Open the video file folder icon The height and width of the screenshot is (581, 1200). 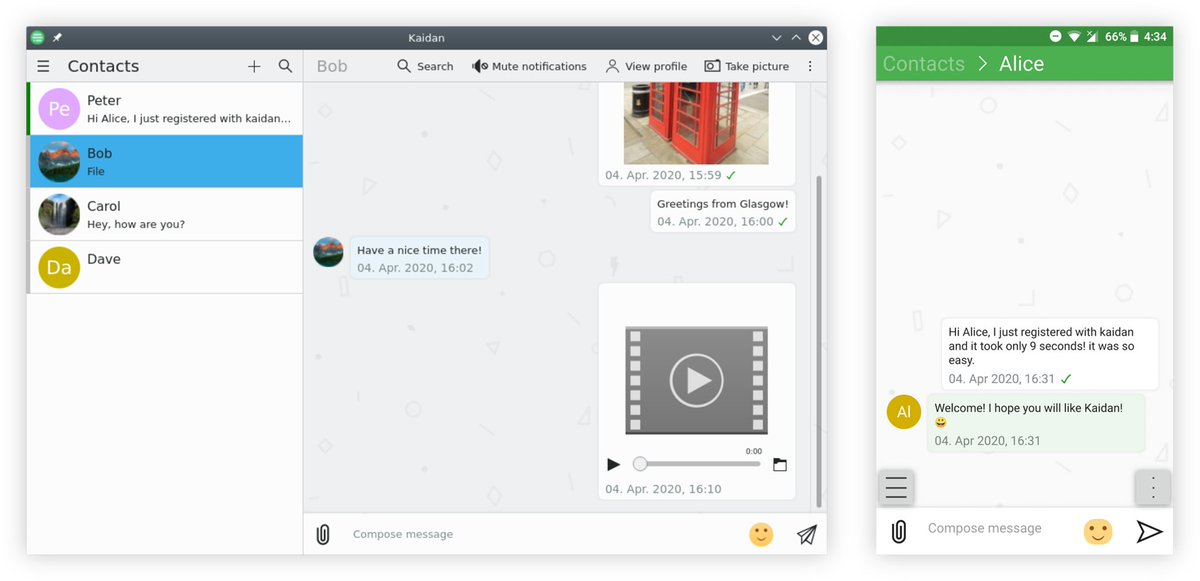pyautogui.click(x=780, y=464)
